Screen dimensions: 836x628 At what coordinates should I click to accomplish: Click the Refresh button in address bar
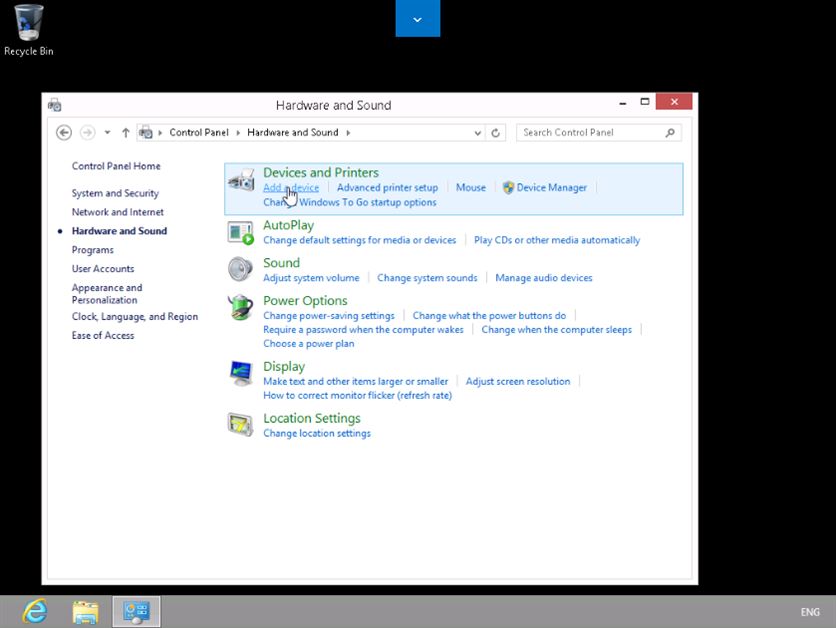coord(496,132)
